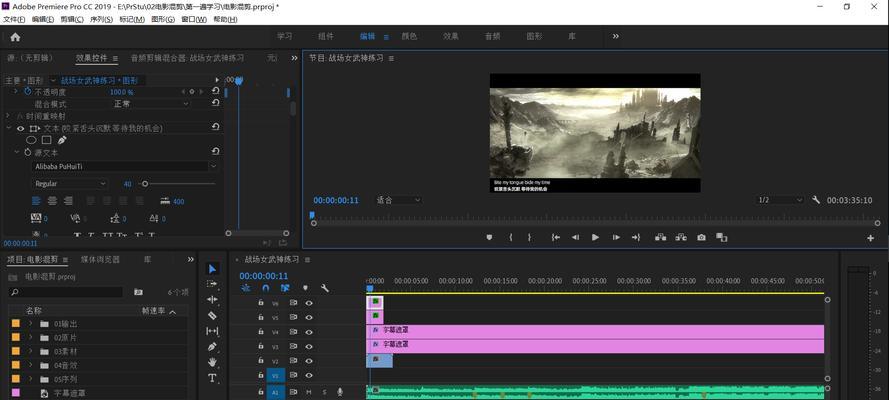The height and width of the screenshot is (400, 889).
Task: Open the blend mode dropdown
Action: (151, 104)
